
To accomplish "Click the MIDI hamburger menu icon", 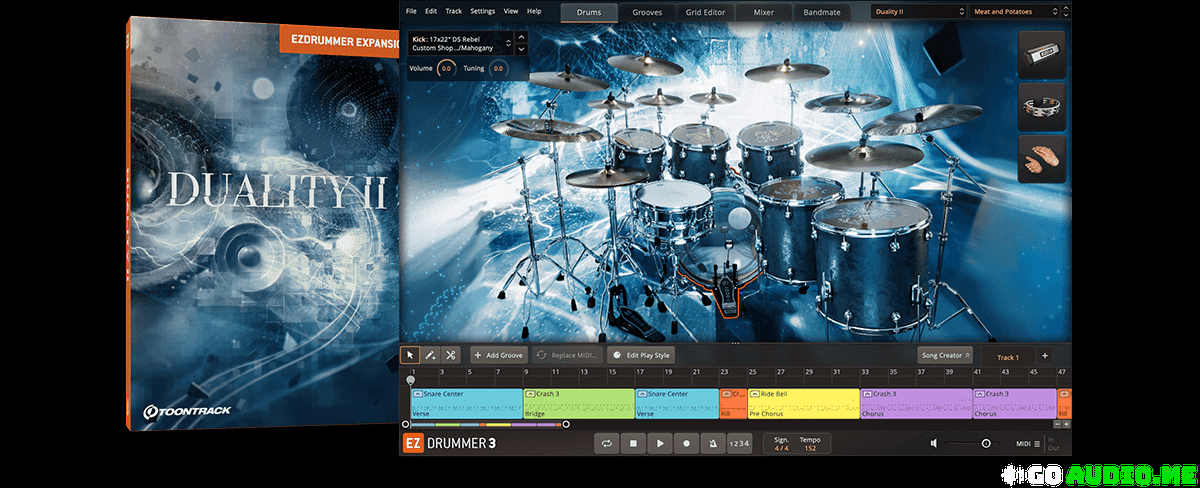I will tap(1037, 443).
